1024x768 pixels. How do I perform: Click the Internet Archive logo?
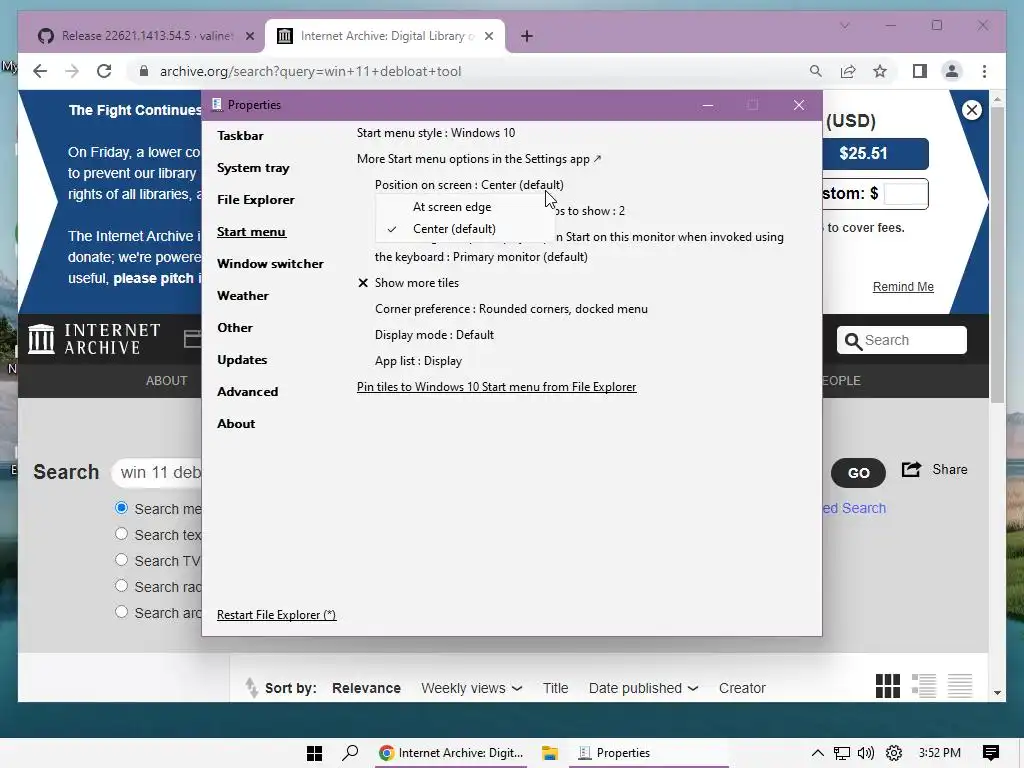tap(95, 340)
